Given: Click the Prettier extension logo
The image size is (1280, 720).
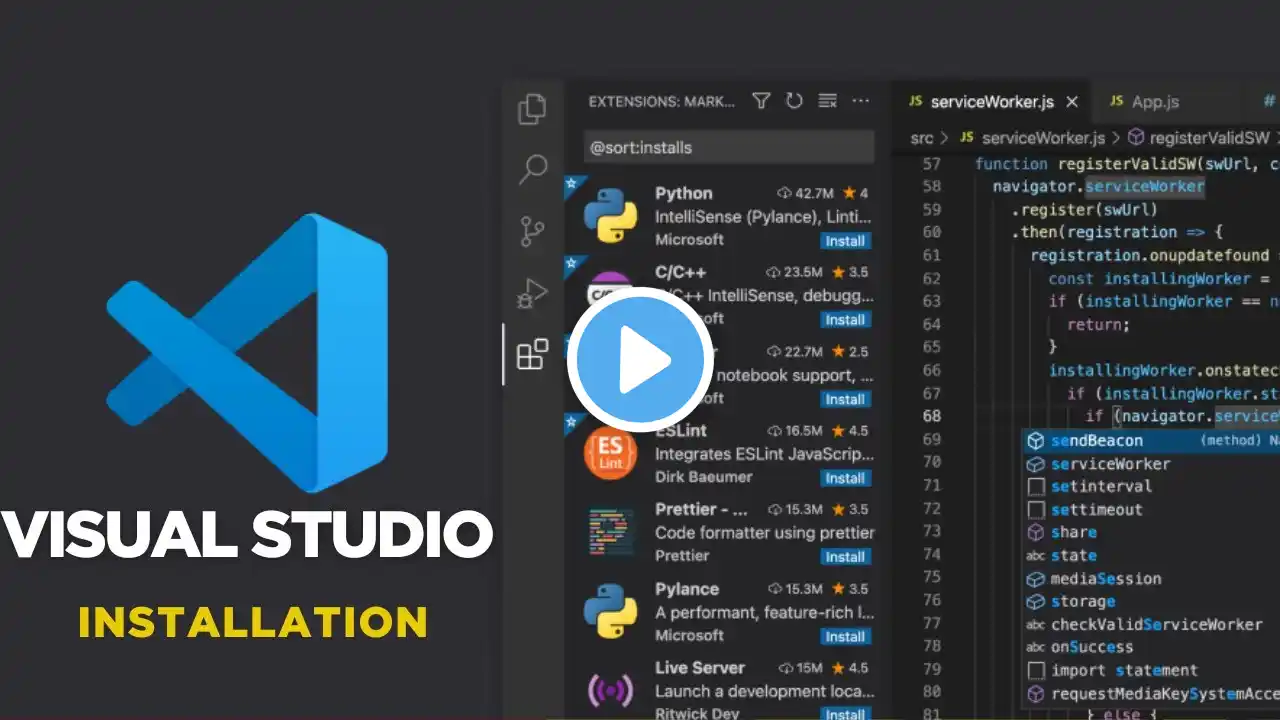Looking at the screenshot, I should click(610, 532).
